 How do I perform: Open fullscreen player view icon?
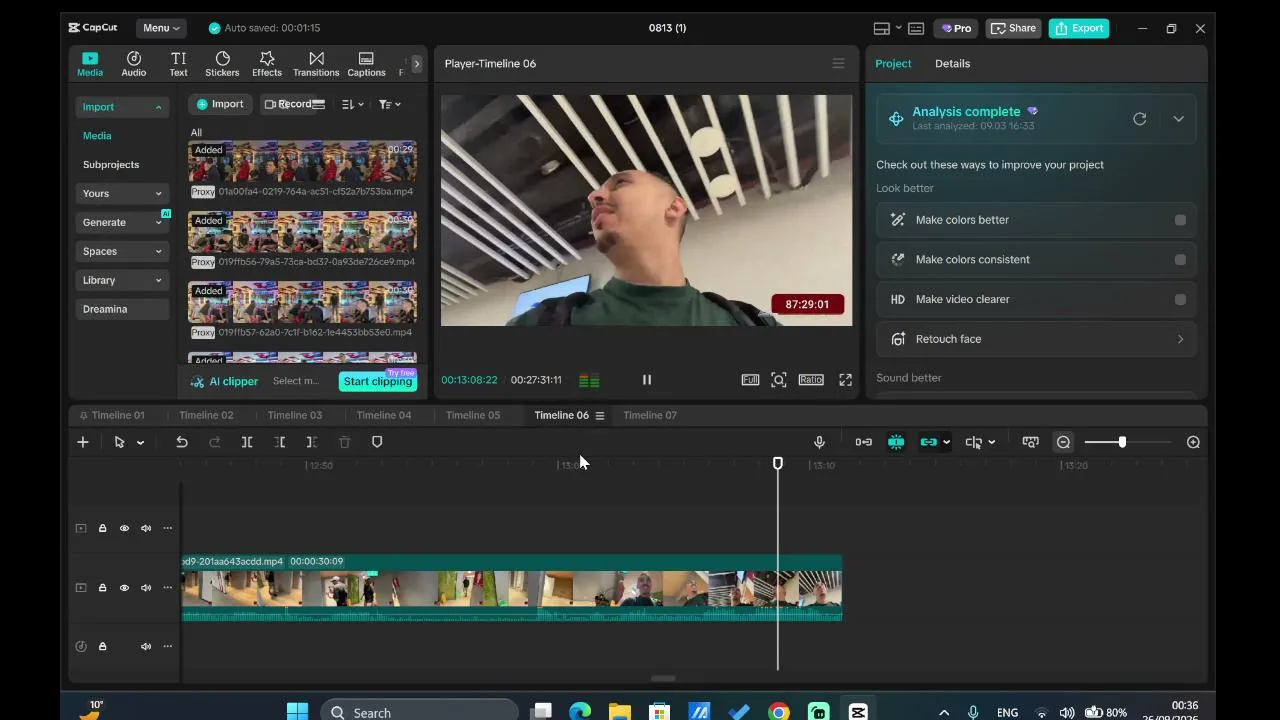tap(845, 380)
